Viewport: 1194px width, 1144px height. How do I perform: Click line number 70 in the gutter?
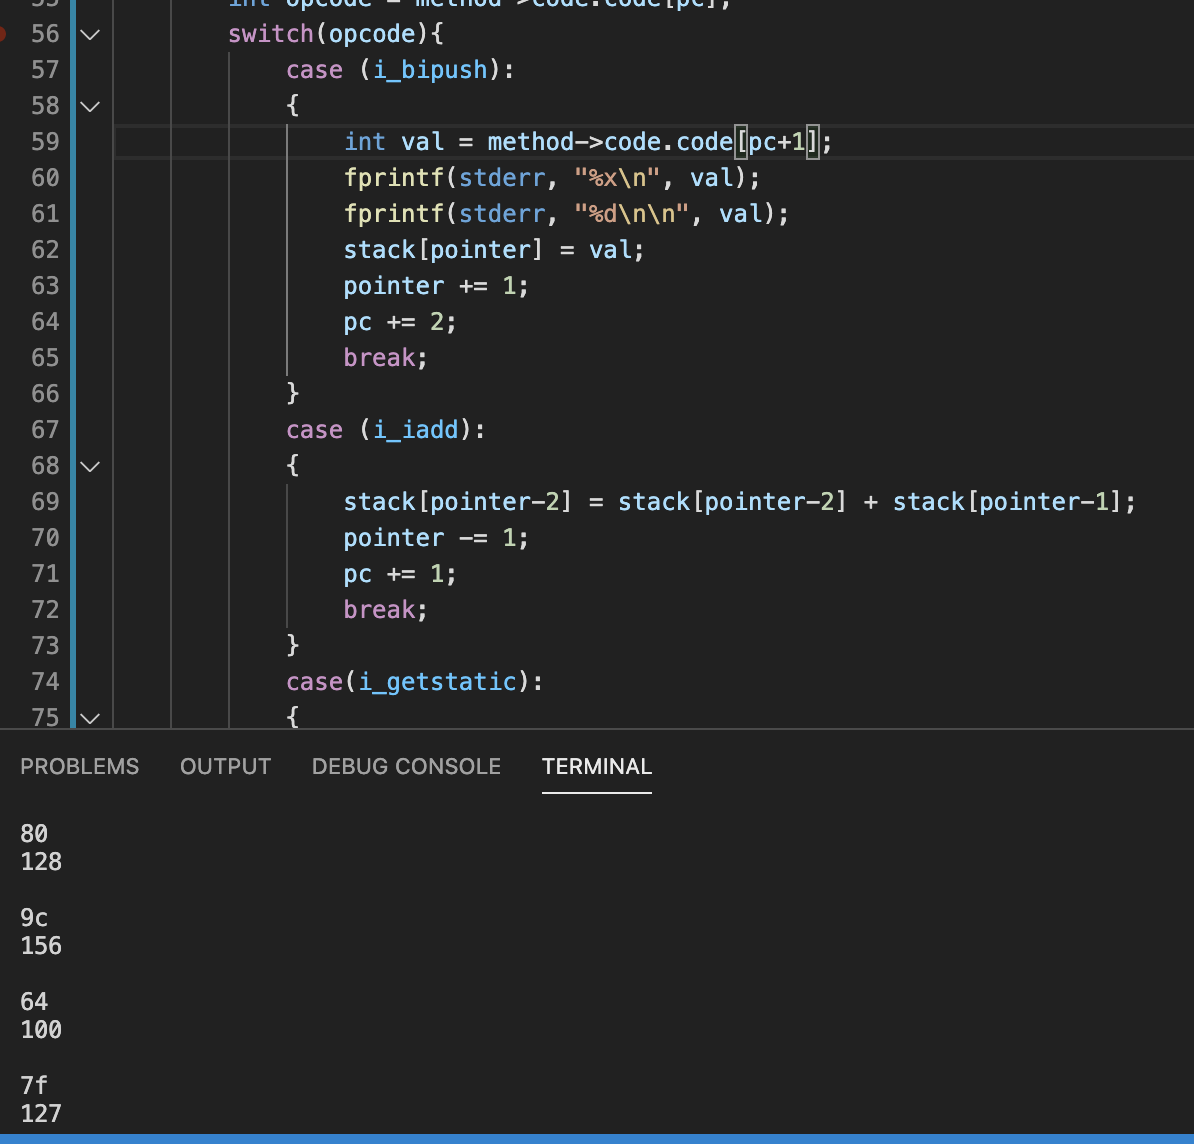point(45,538)
